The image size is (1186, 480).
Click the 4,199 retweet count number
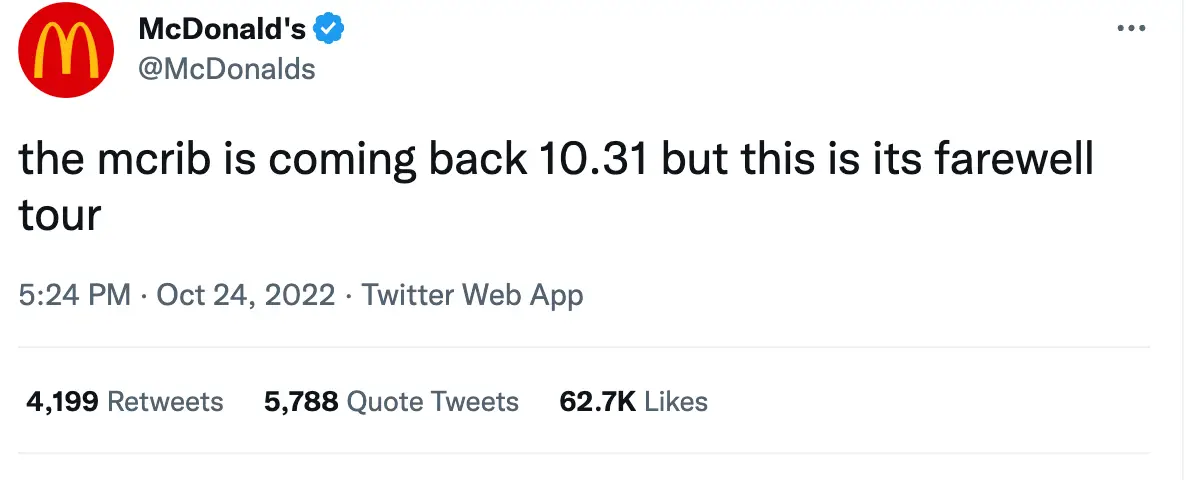pos(60,402)
